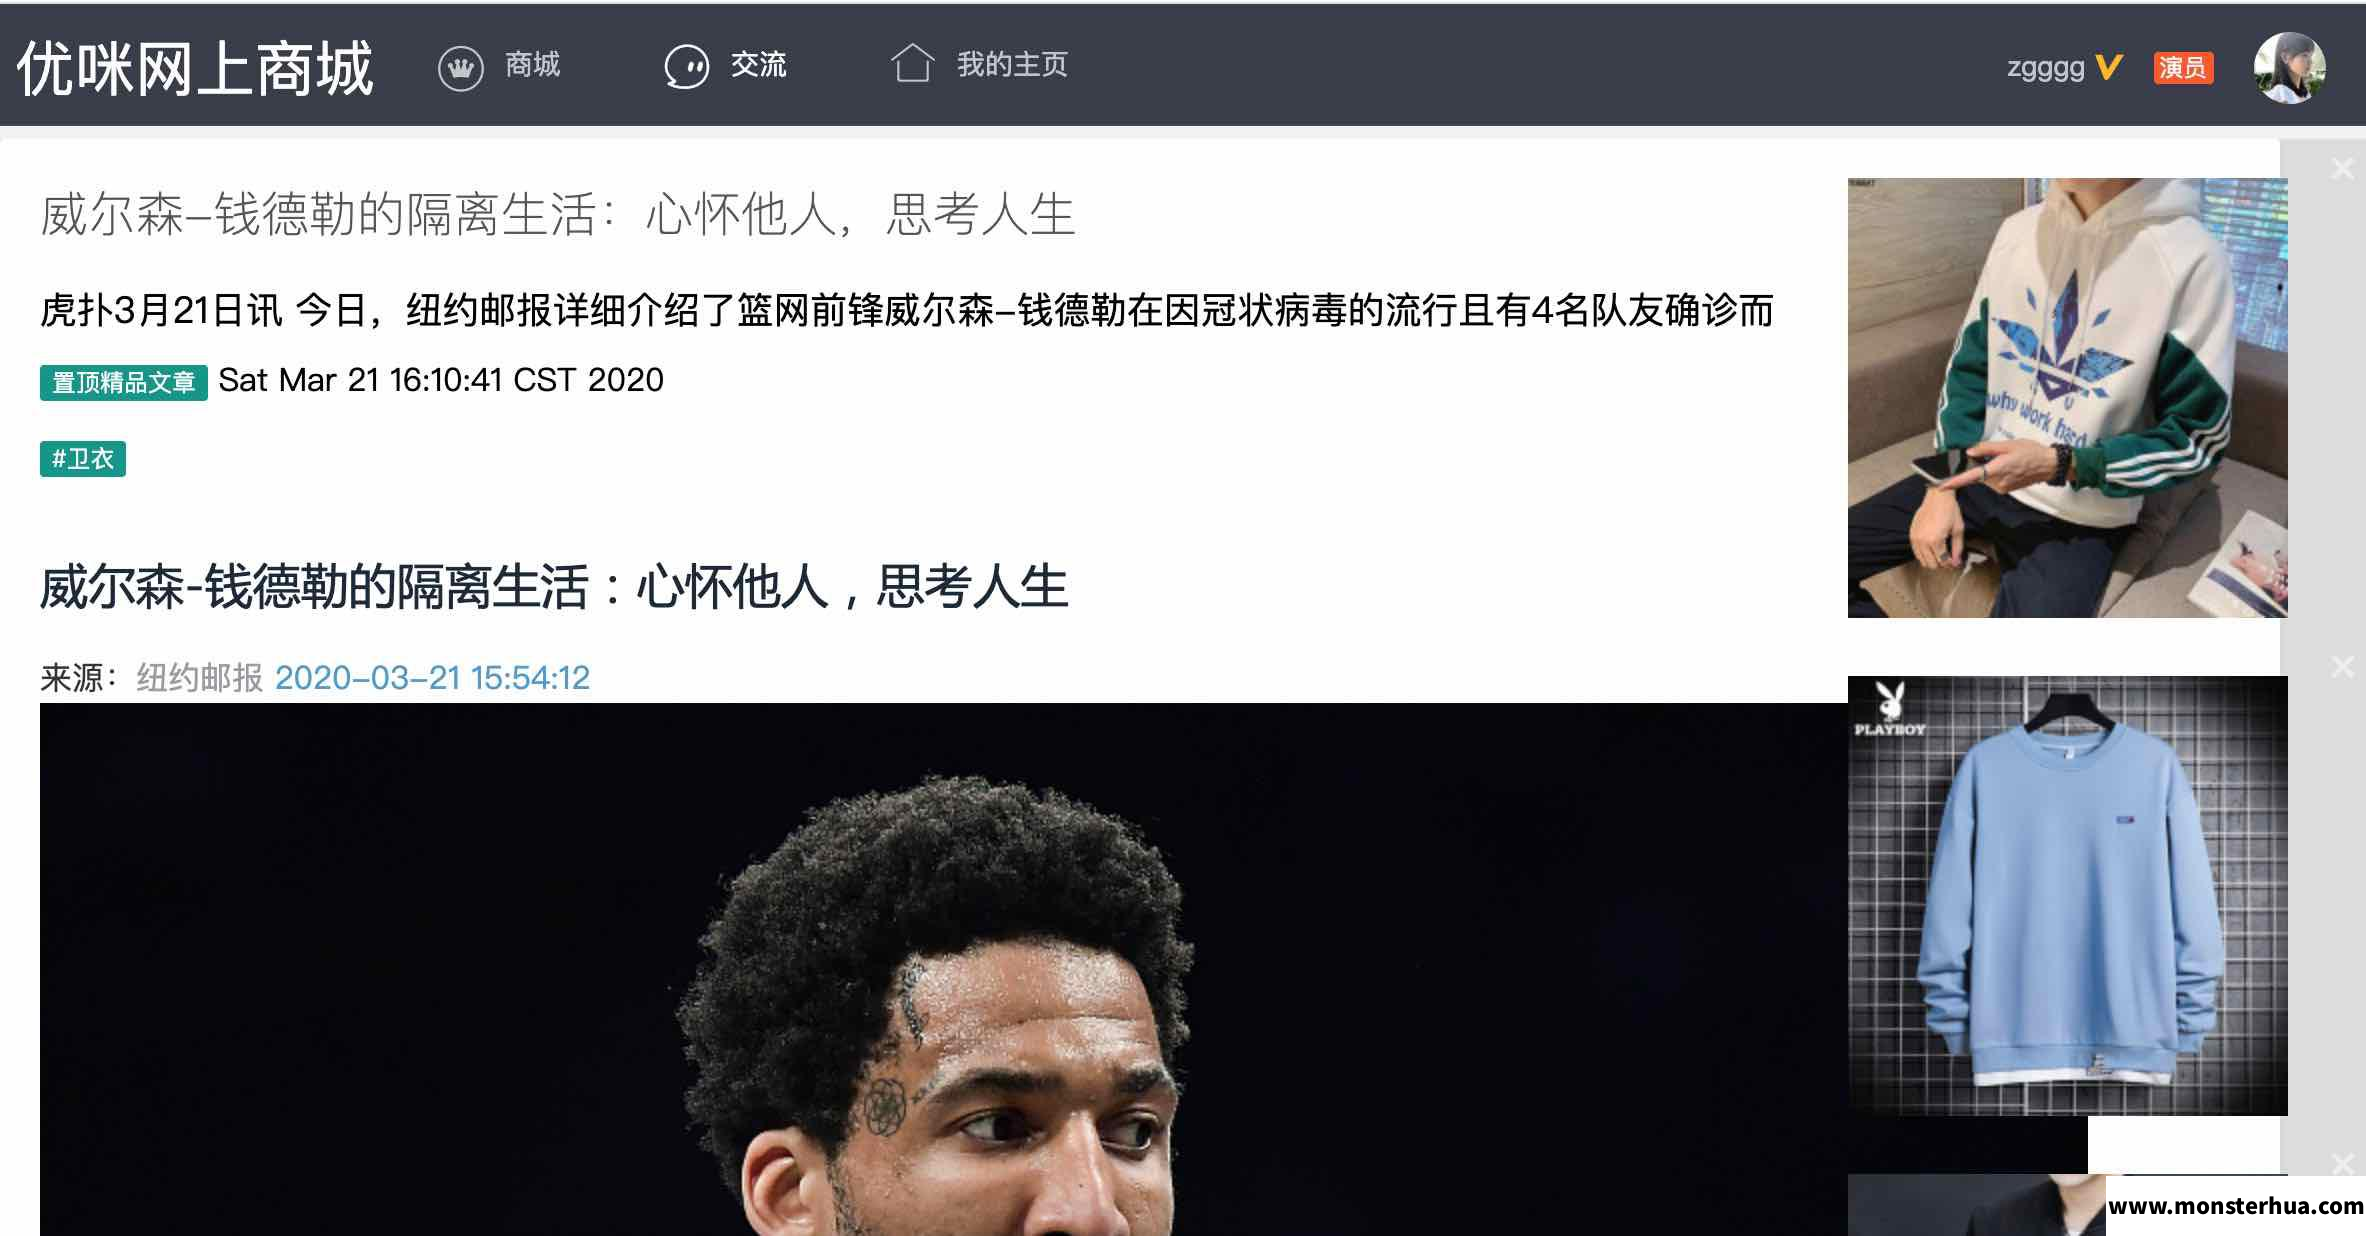The image size is (2366, 1236).
Task: Go to the 交流 section
Action: [758, 65]
